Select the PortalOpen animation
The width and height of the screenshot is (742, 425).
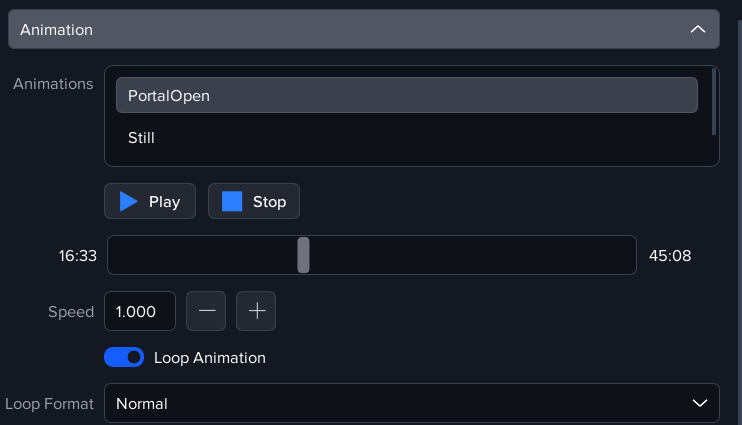tap(406, 96)
